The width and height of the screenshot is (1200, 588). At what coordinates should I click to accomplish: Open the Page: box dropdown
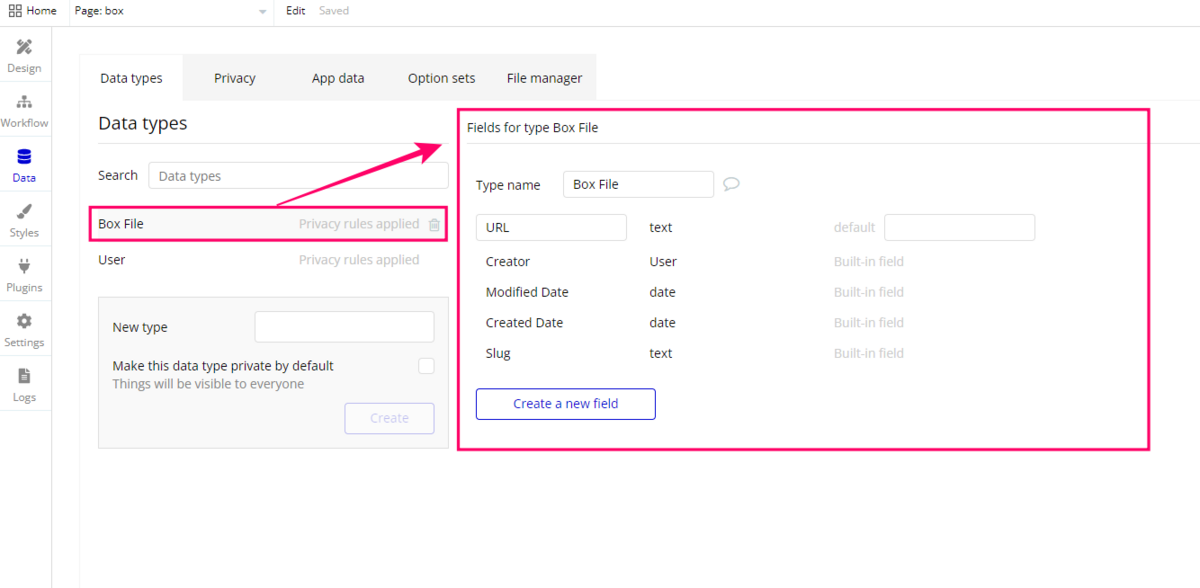[x=171, y=11]
